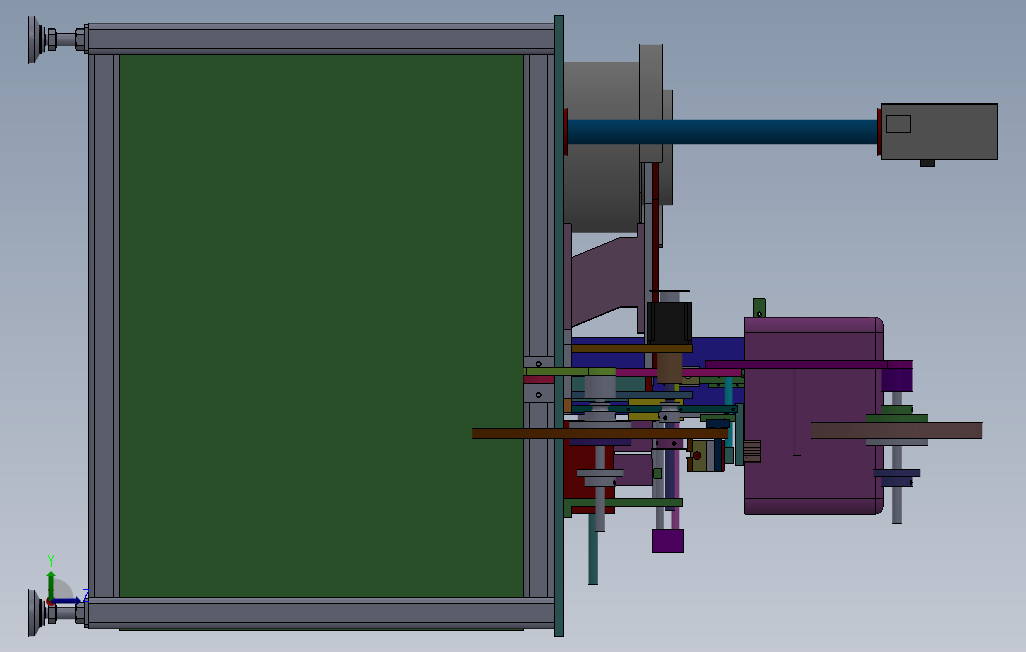Viewport: 1026px width, 652px height.
Task: Click the blue Z axis of the triad
Action: pos(65,600)
